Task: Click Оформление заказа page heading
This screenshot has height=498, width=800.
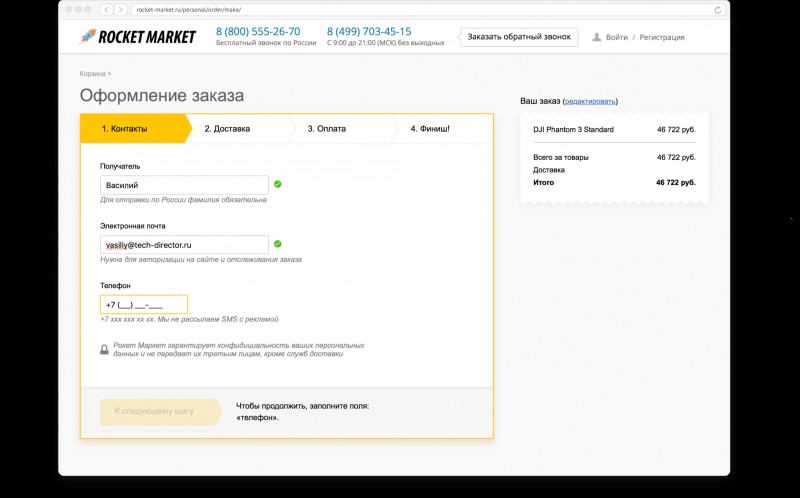Action: click(x=162, y=95)
